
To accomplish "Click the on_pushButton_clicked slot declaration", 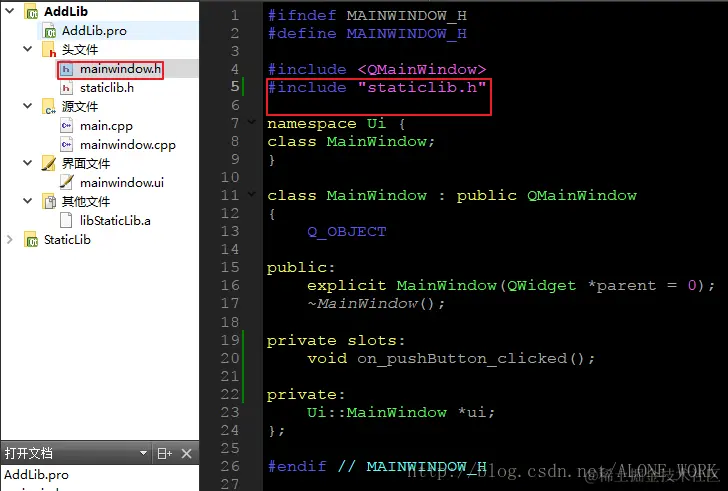I will coord(450,358).
